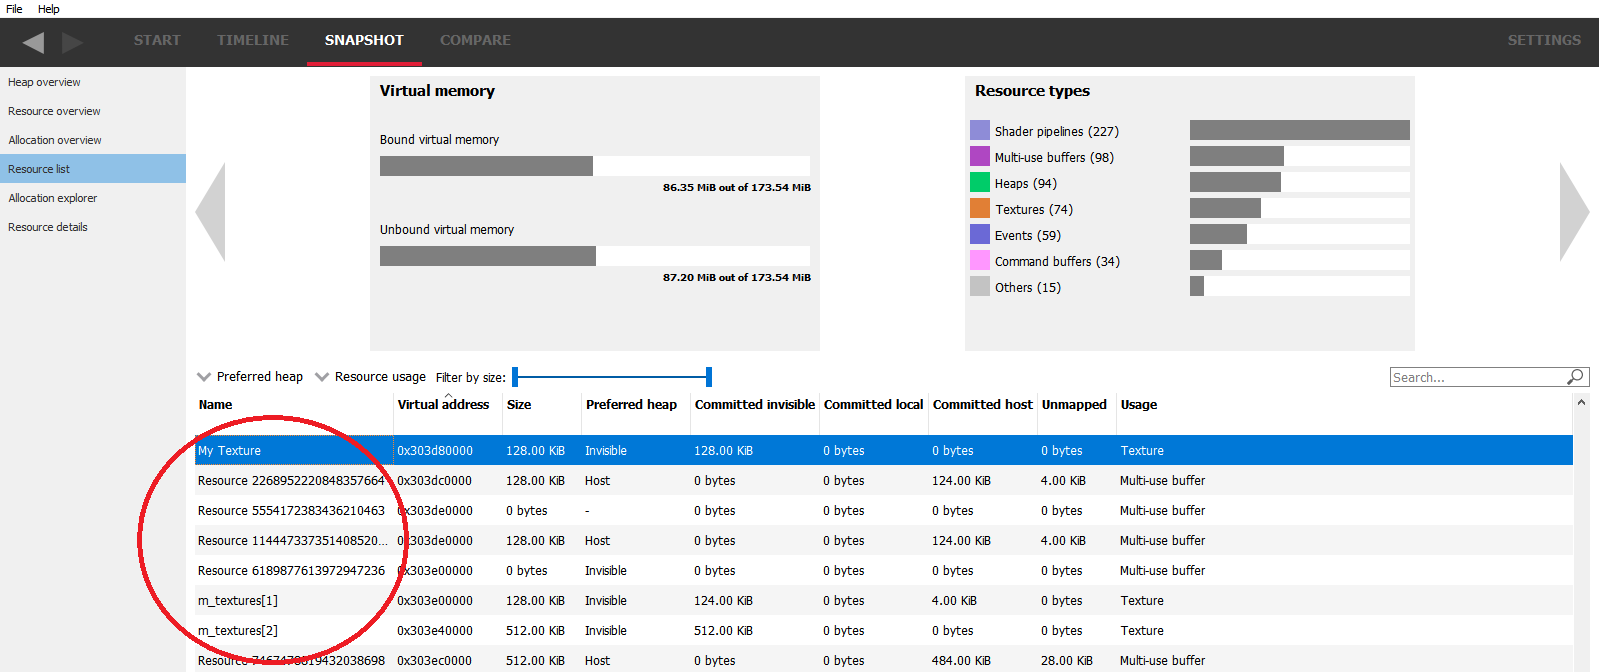
Task: Click the right handle of size filter slider
Action: click(708, 377)
